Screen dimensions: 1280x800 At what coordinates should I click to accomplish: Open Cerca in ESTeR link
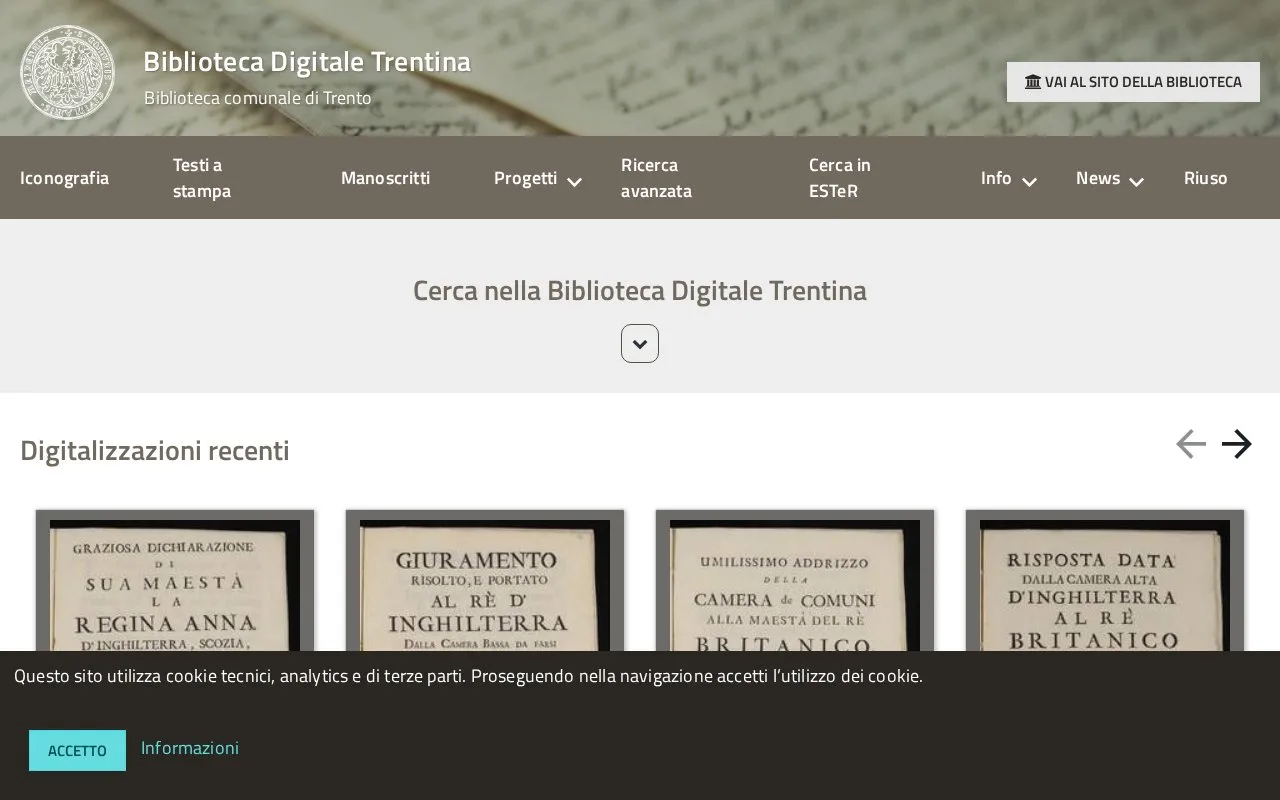coord(840,178)
